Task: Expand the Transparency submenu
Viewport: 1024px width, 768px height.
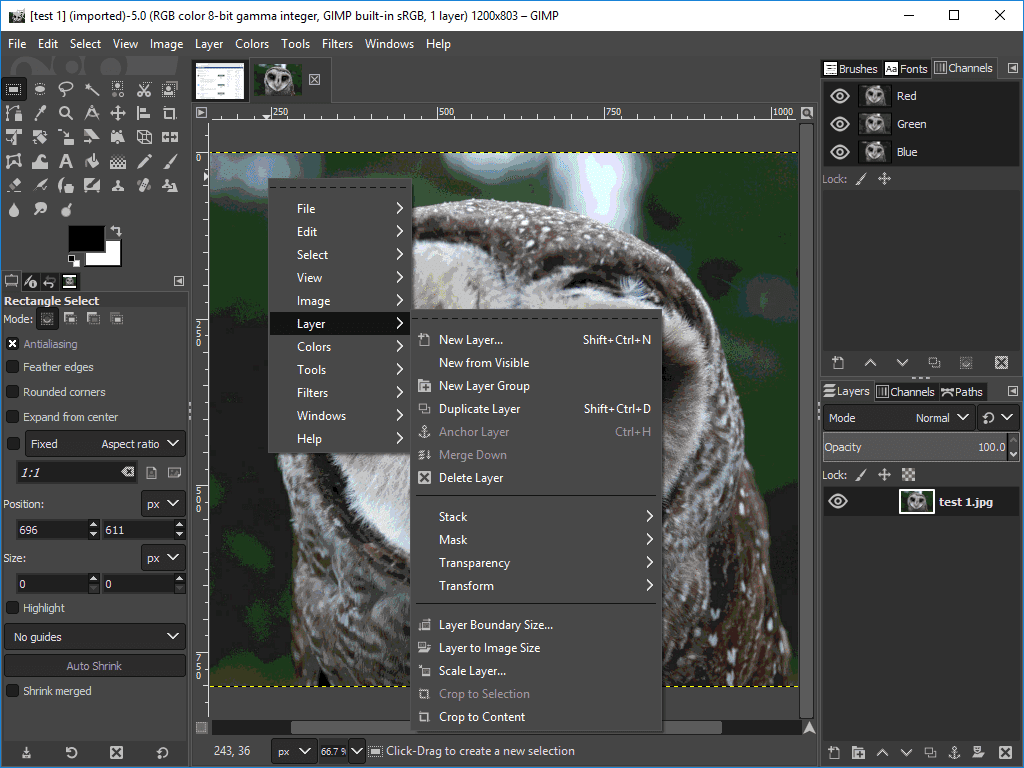Action: (x=474, y=562)
